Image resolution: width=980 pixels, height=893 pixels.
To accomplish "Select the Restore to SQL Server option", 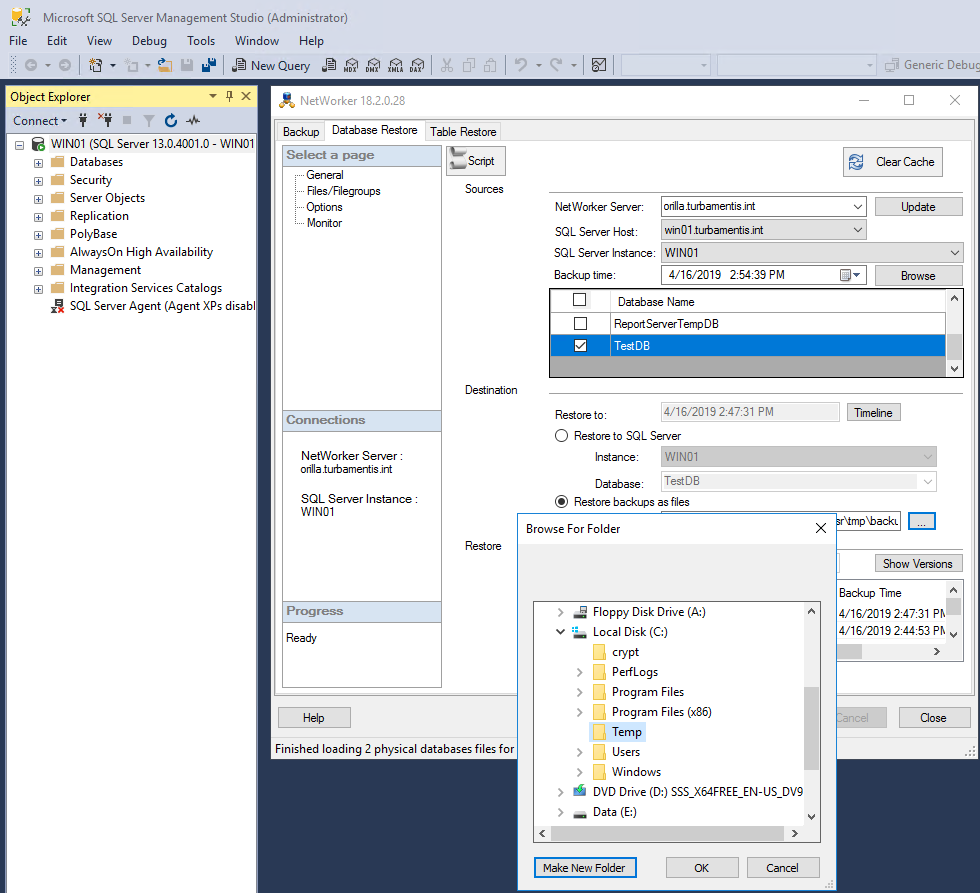I will pyautogui.click(x=561, y=436).
